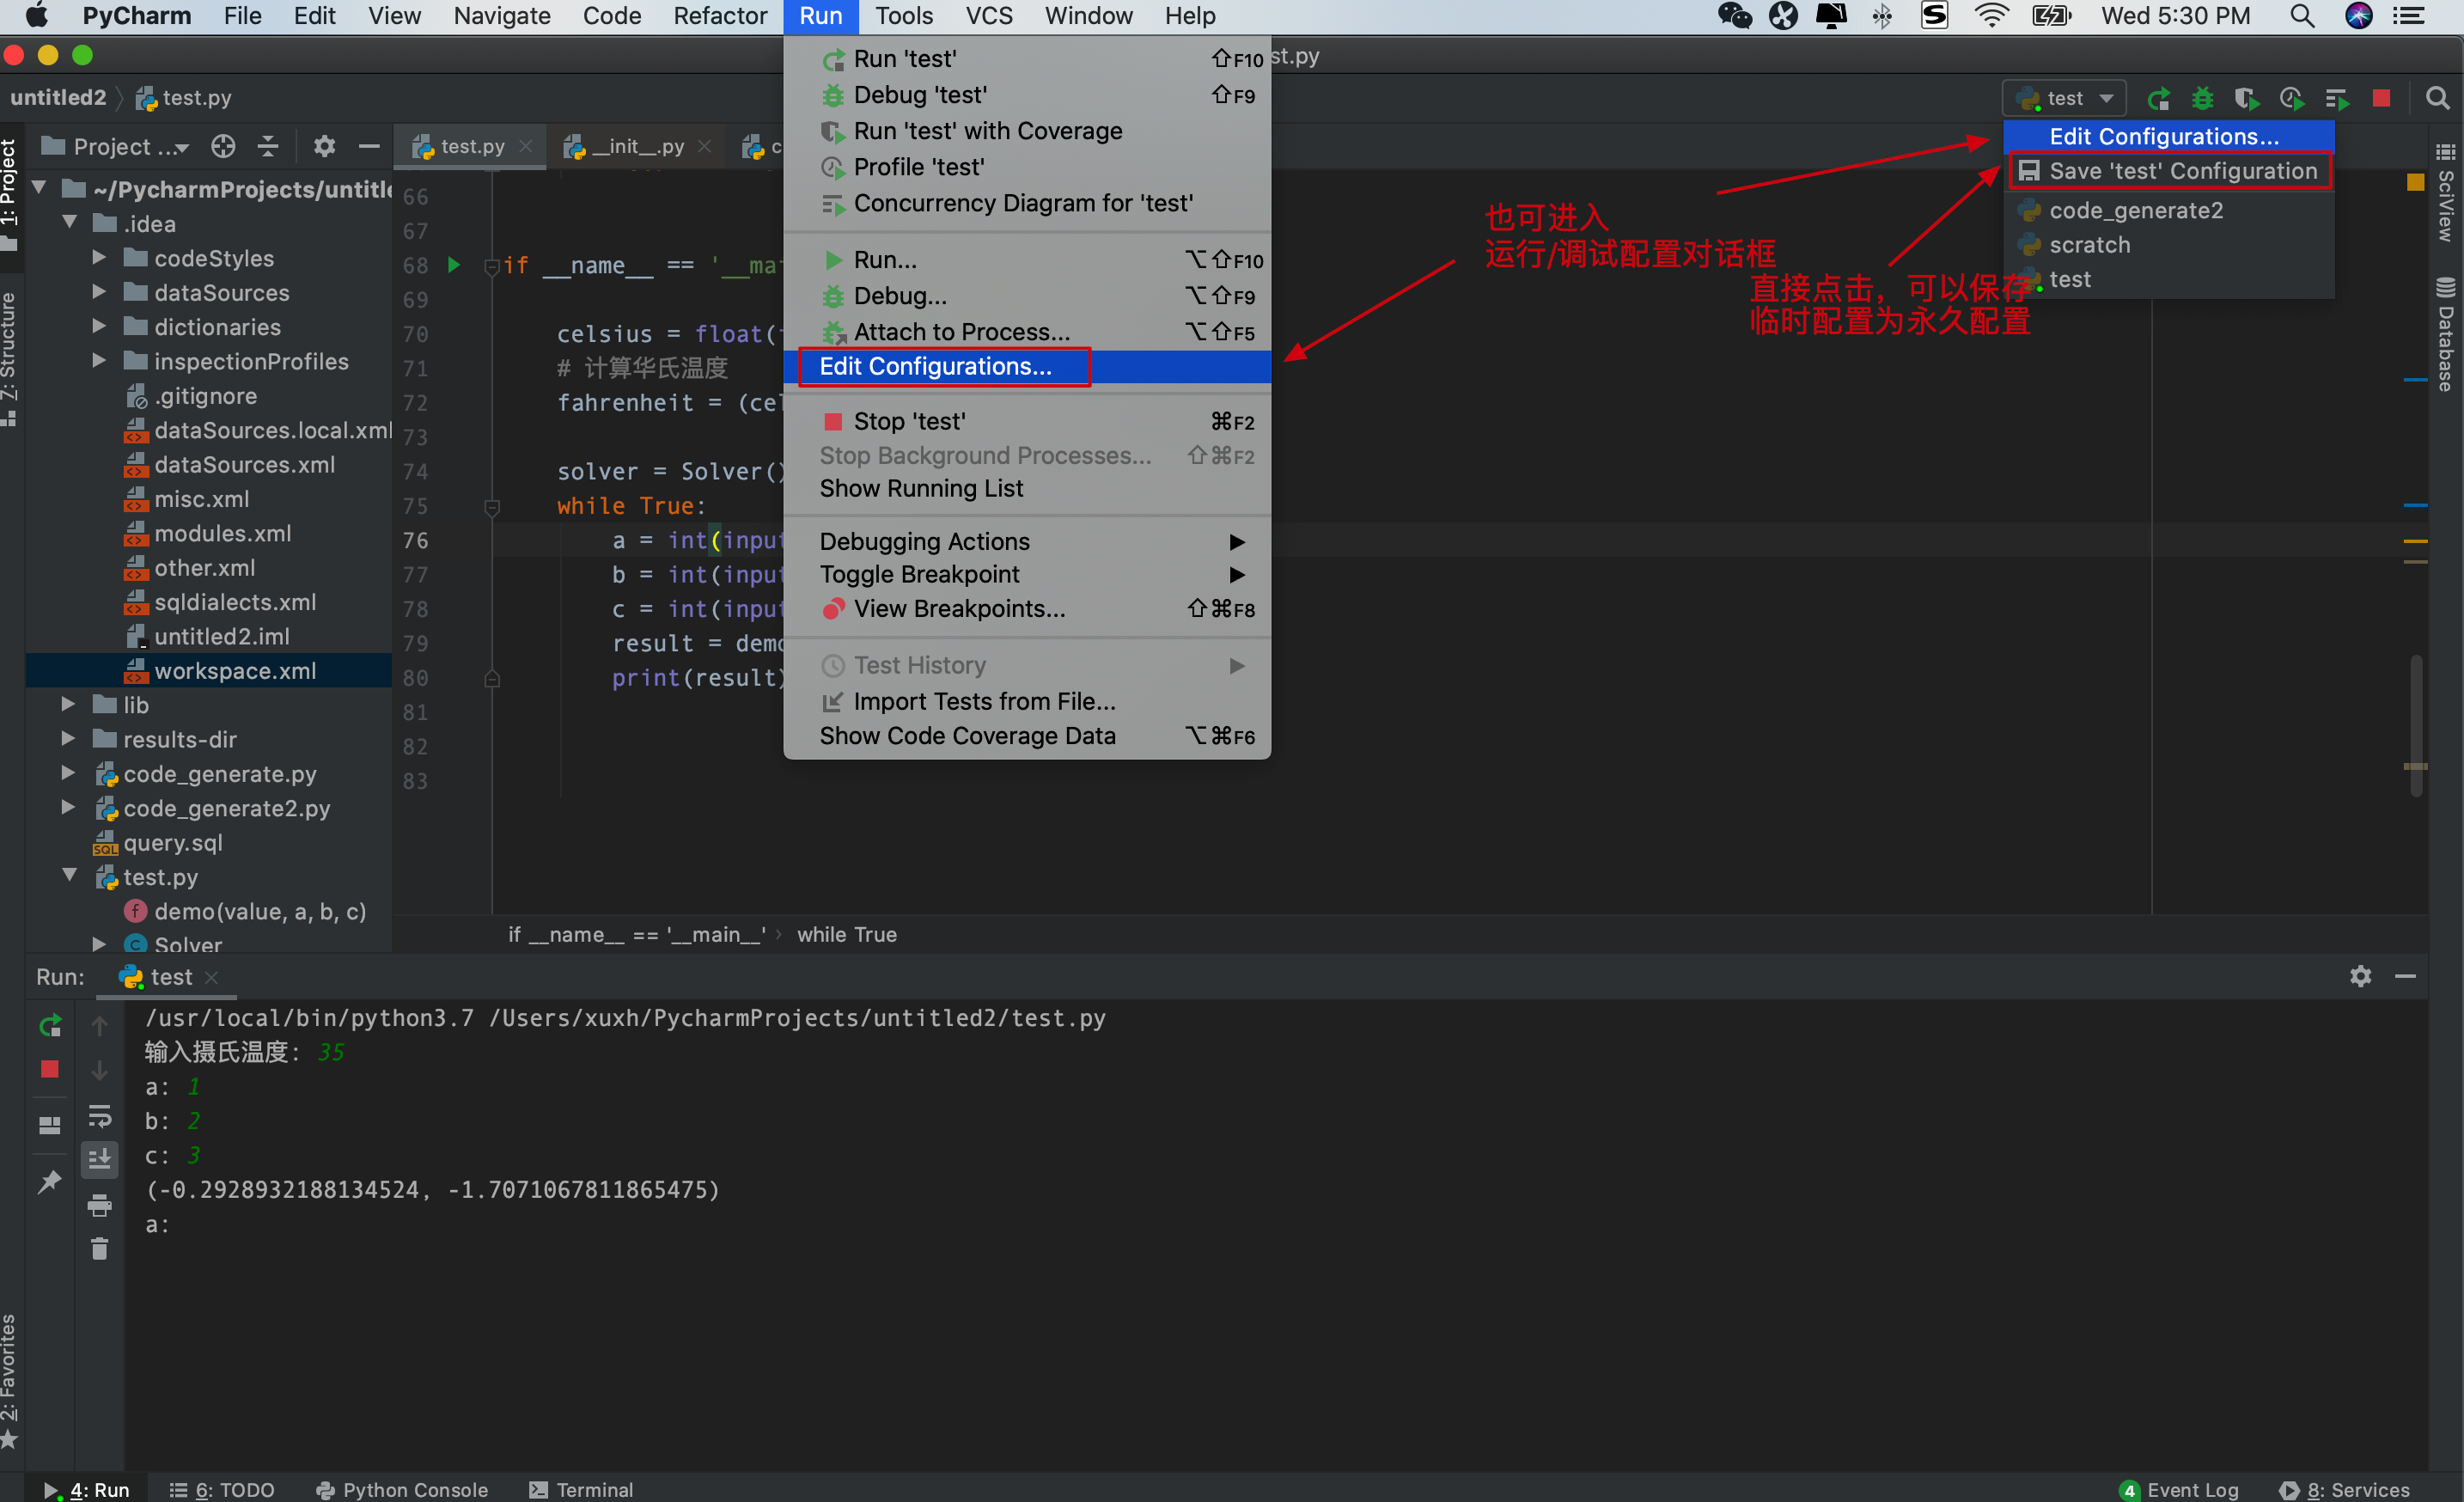Image resolution: width=2464 pixels, height=1502 pixels.
Task: Save 'test' Configuration in the dropdown list
Action: (x=2170, y=171)
